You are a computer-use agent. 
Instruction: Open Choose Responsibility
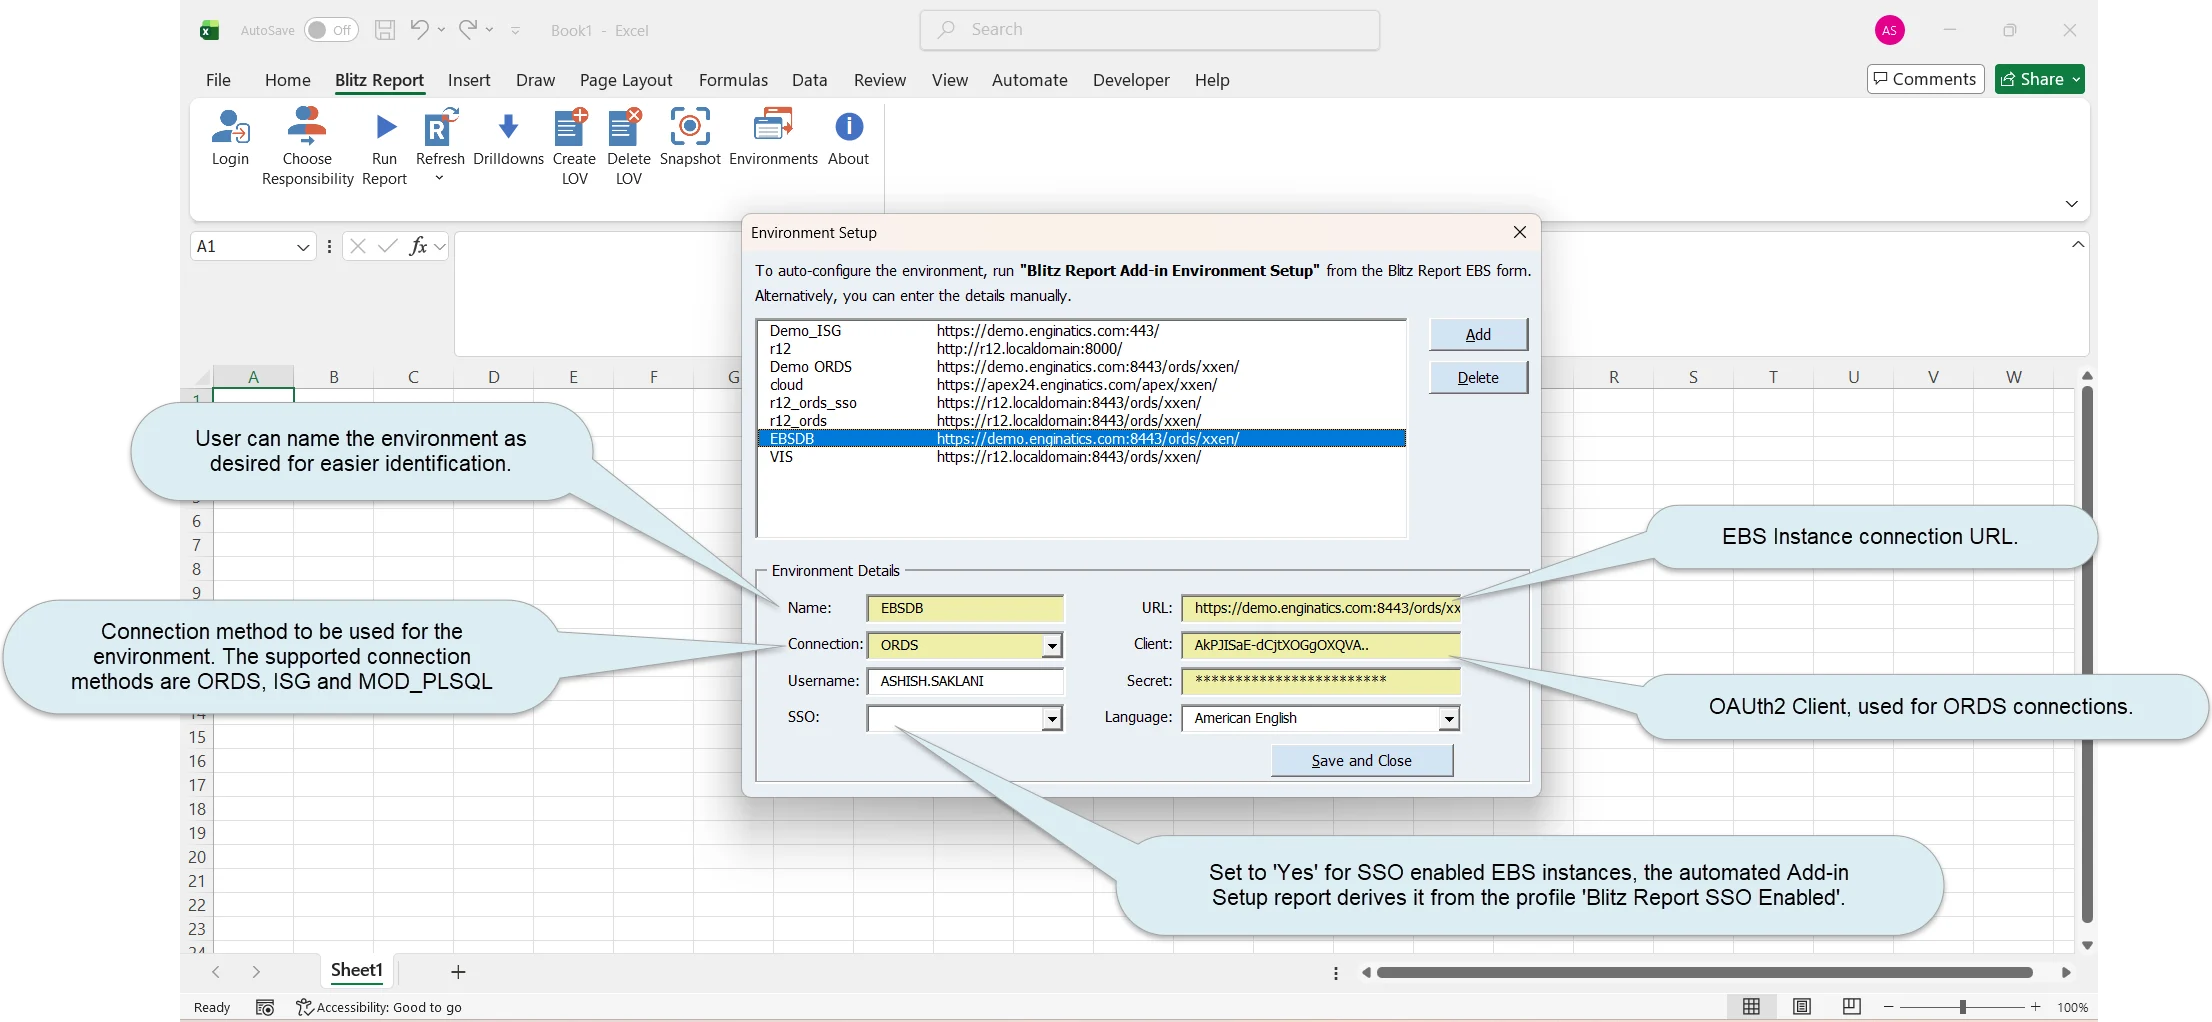(x=307, y=127)
